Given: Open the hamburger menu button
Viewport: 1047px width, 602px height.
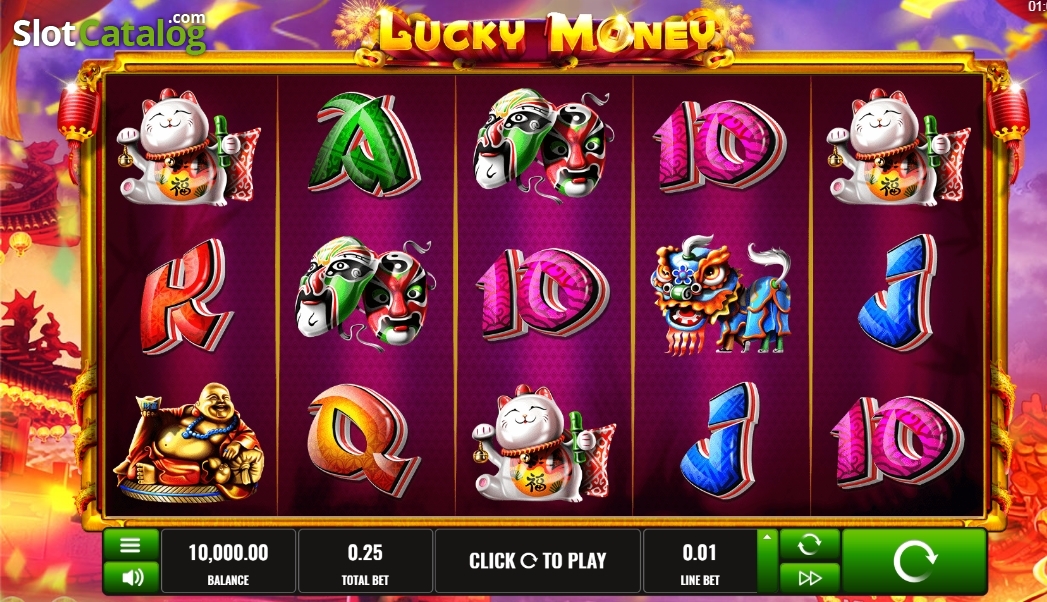Looking at the screenshot, I should click(131, 545).
